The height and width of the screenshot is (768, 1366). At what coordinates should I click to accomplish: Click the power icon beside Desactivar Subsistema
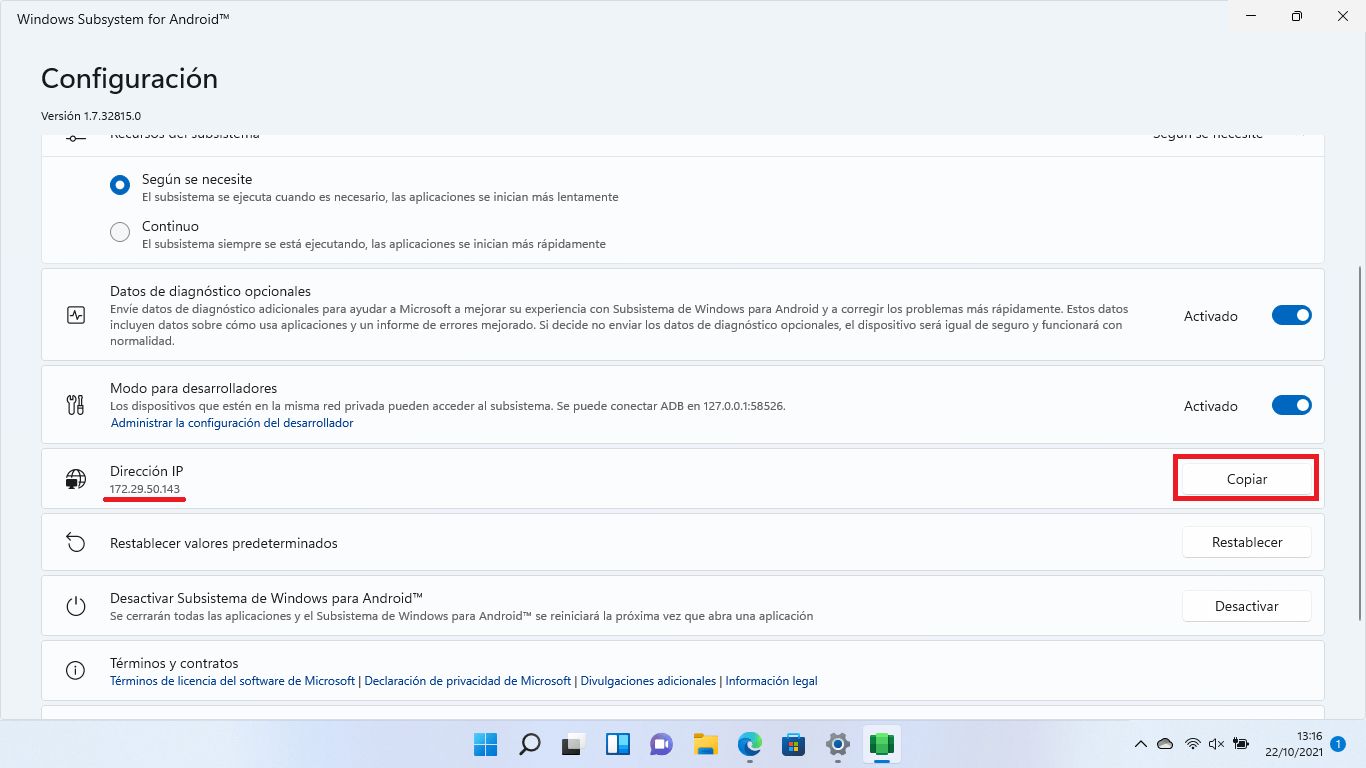(76, 605)
